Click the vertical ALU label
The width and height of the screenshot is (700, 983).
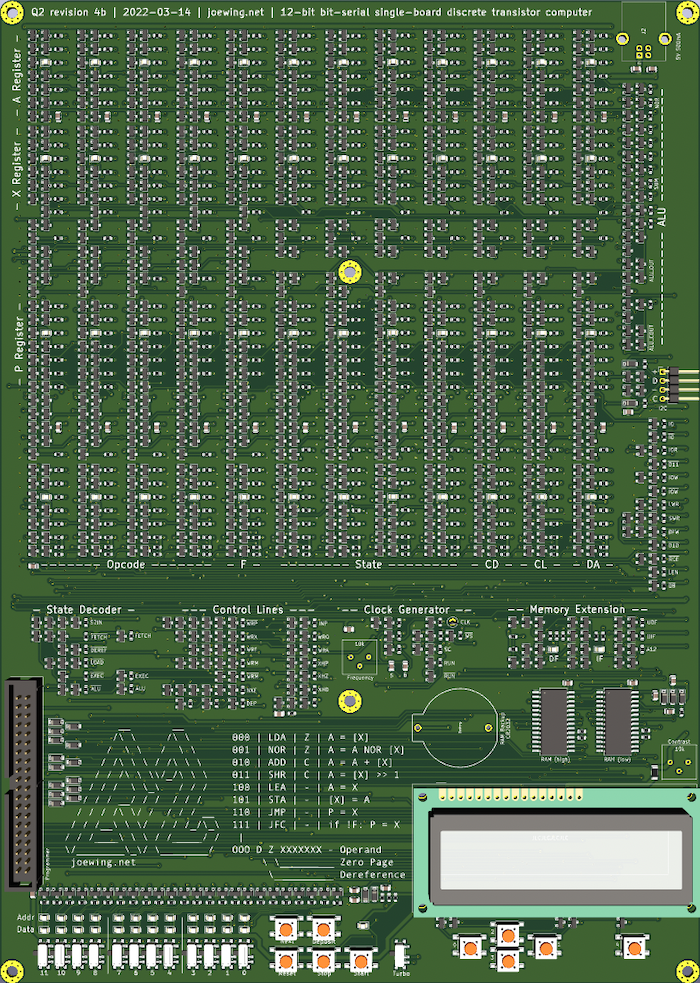[x=662, y=217]
